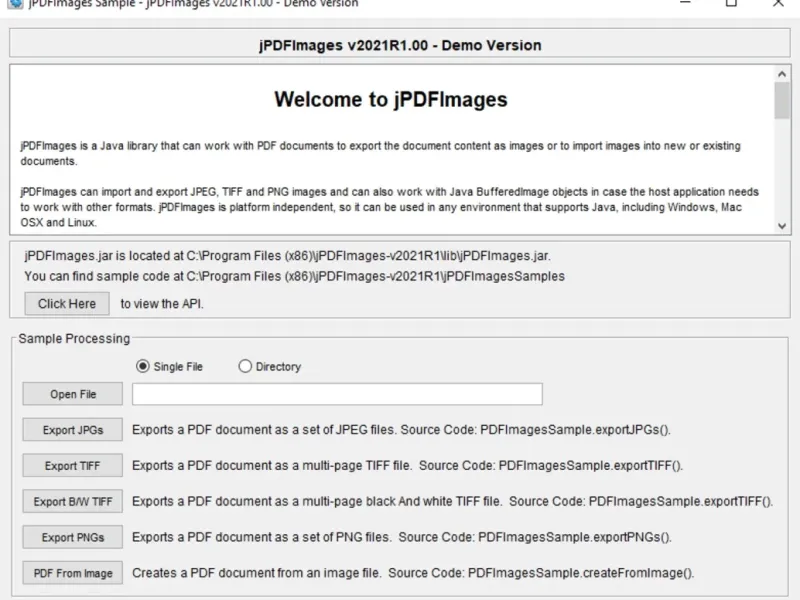Click the black and white TIFF description
Image resolution: width=800 pixels, height=600 pixels.
pyautogui.click(x=453, y=501)
